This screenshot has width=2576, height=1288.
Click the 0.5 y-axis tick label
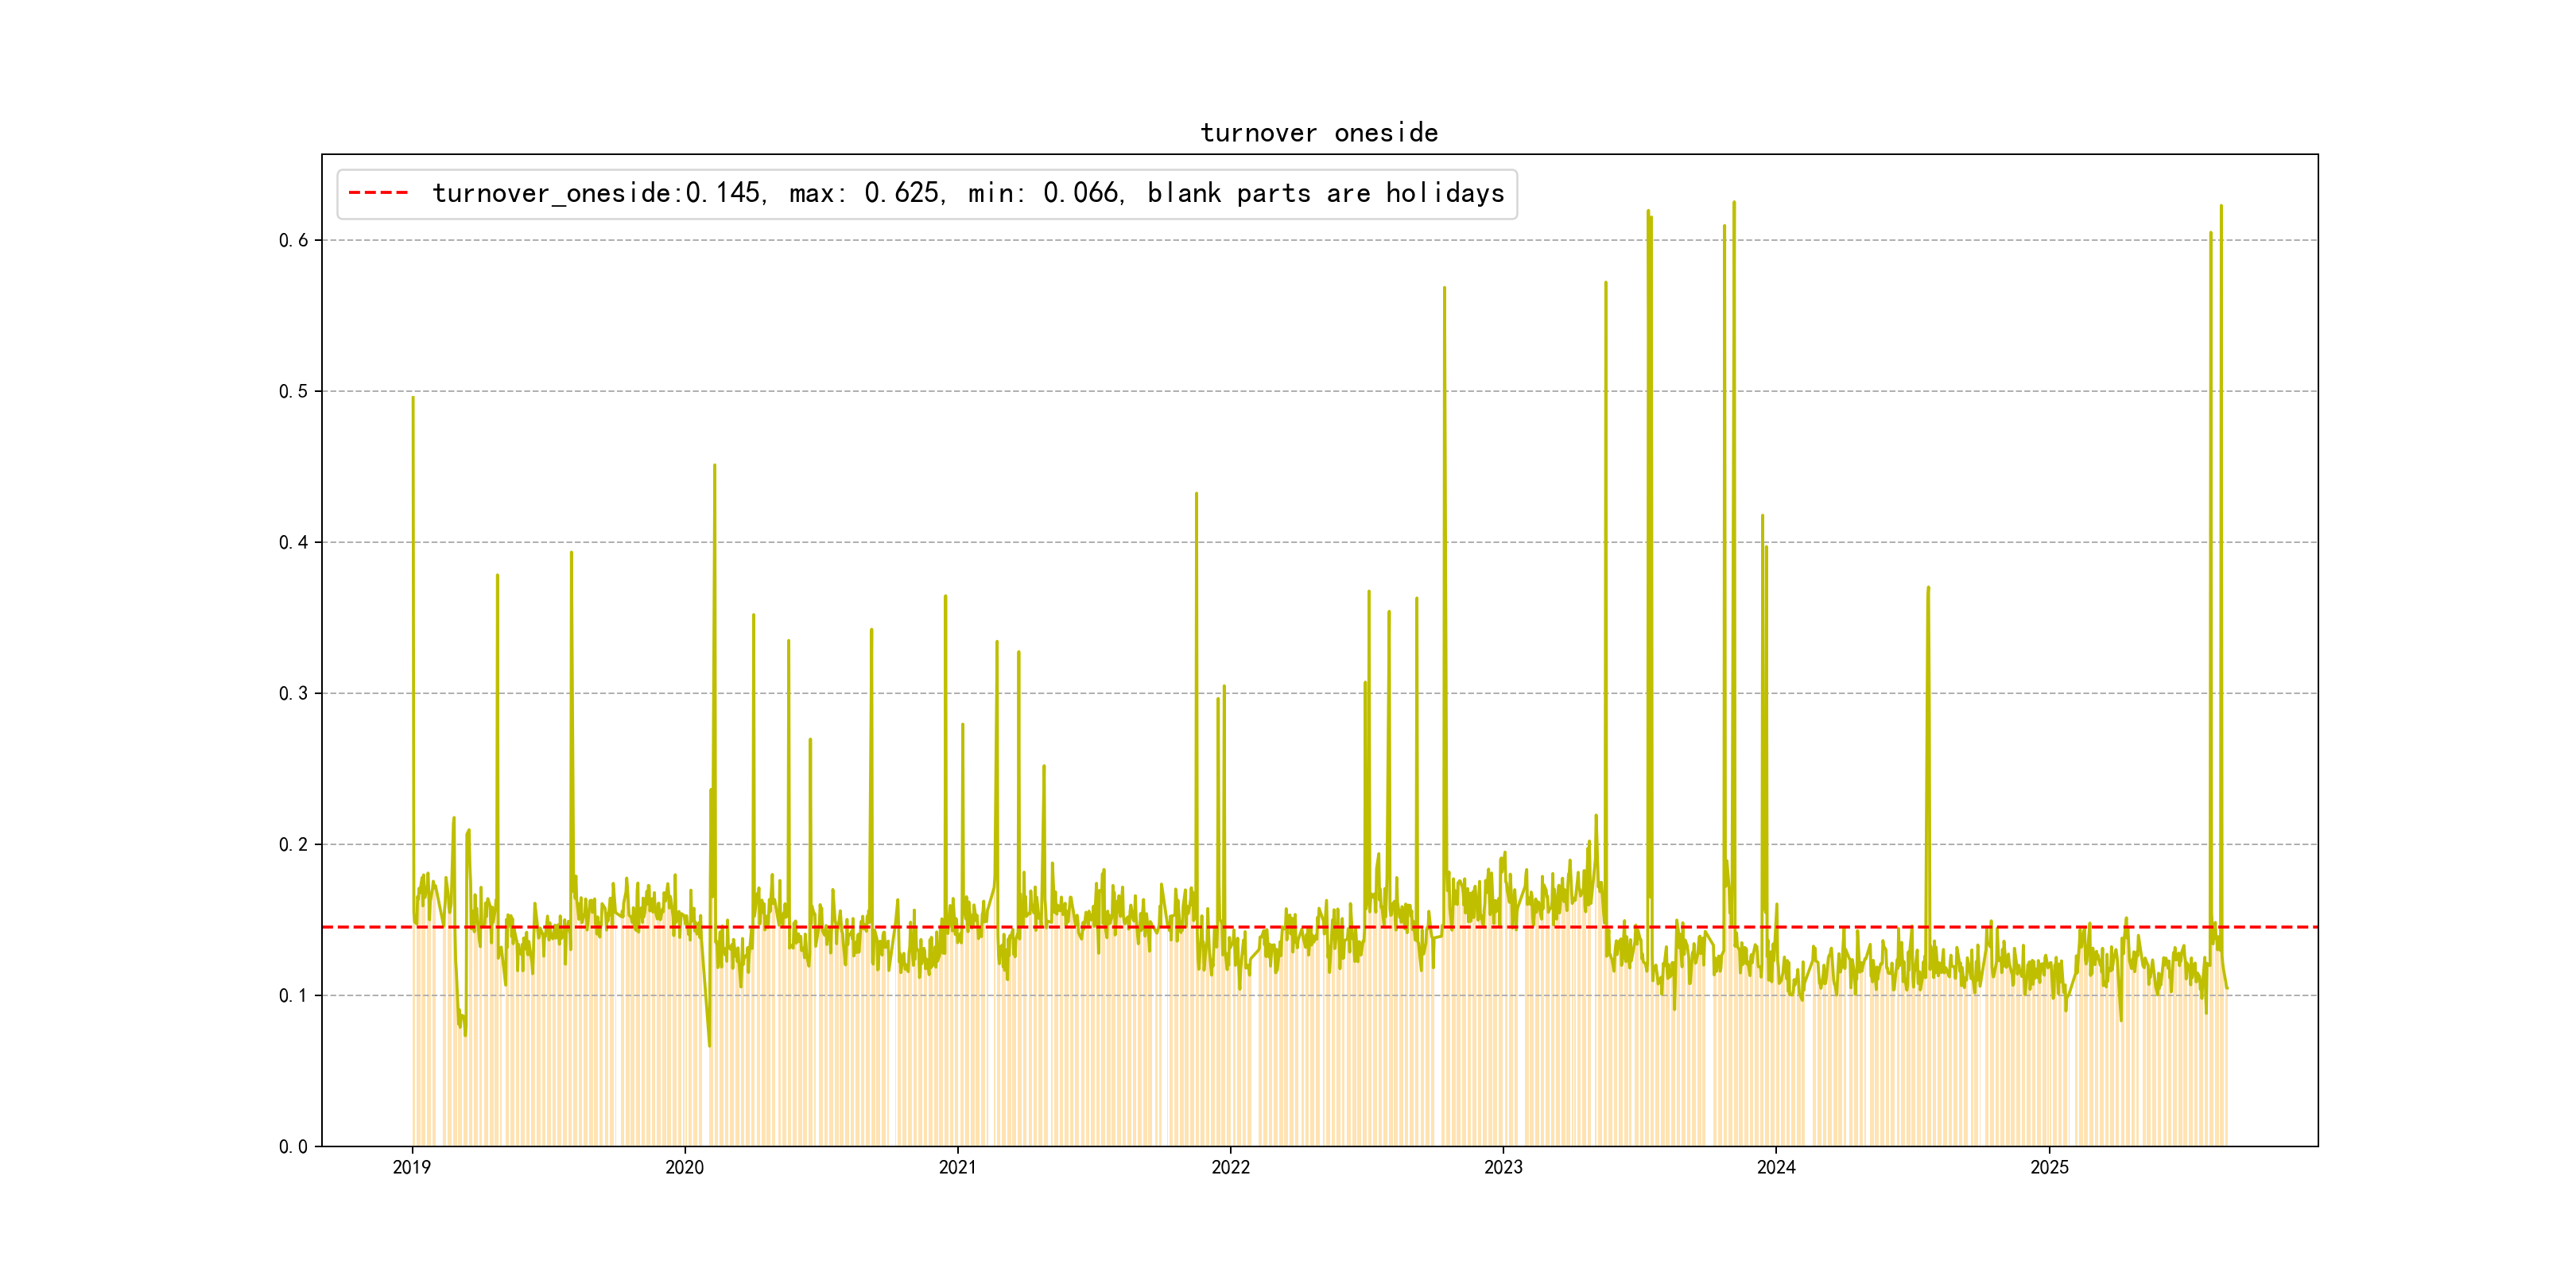pos(293,391)
